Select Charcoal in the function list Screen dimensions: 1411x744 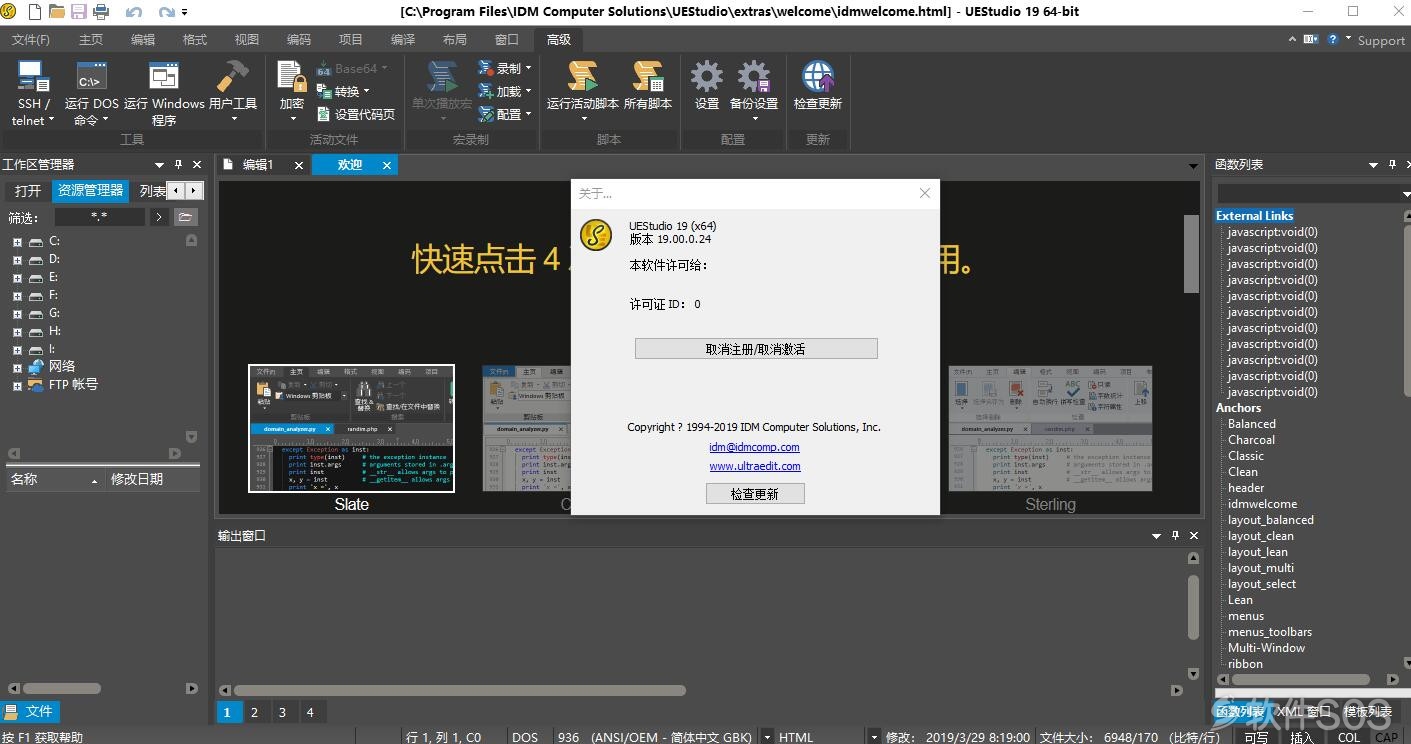(x=1251, y=440)
